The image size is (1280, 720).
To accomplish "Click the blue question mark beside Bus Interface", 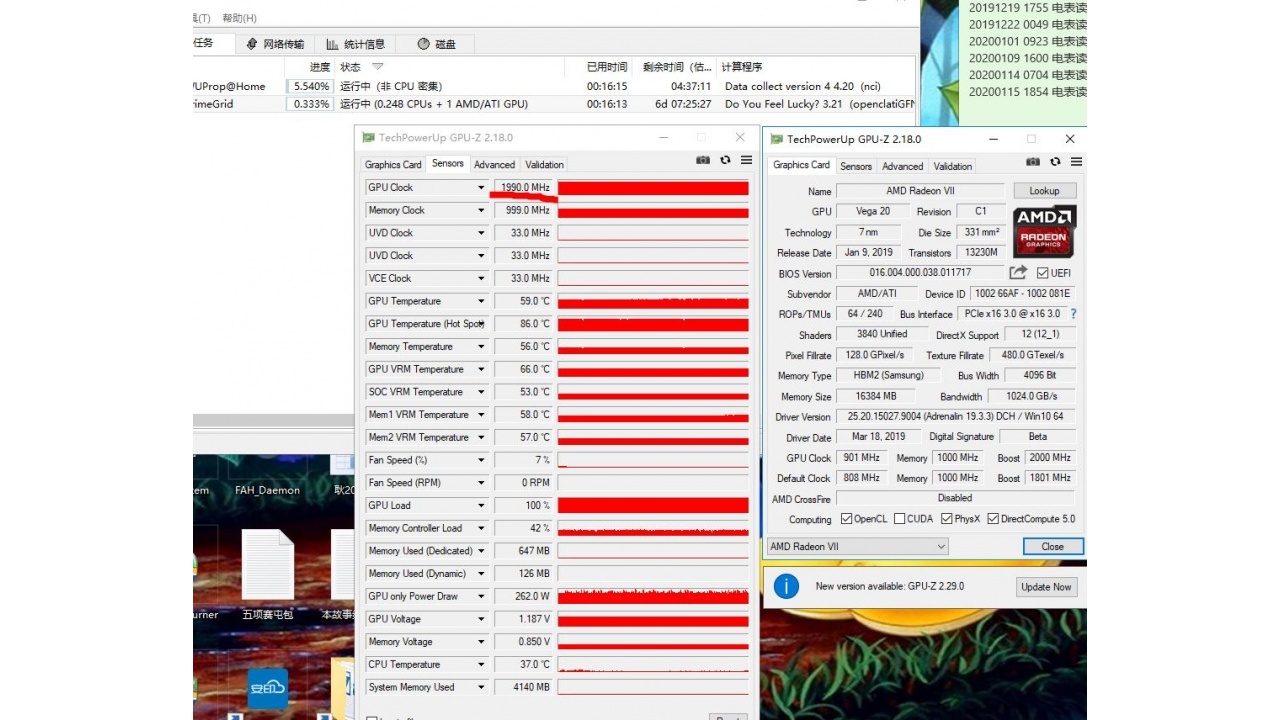I will pyautogui.click(x=1073, y=314).
